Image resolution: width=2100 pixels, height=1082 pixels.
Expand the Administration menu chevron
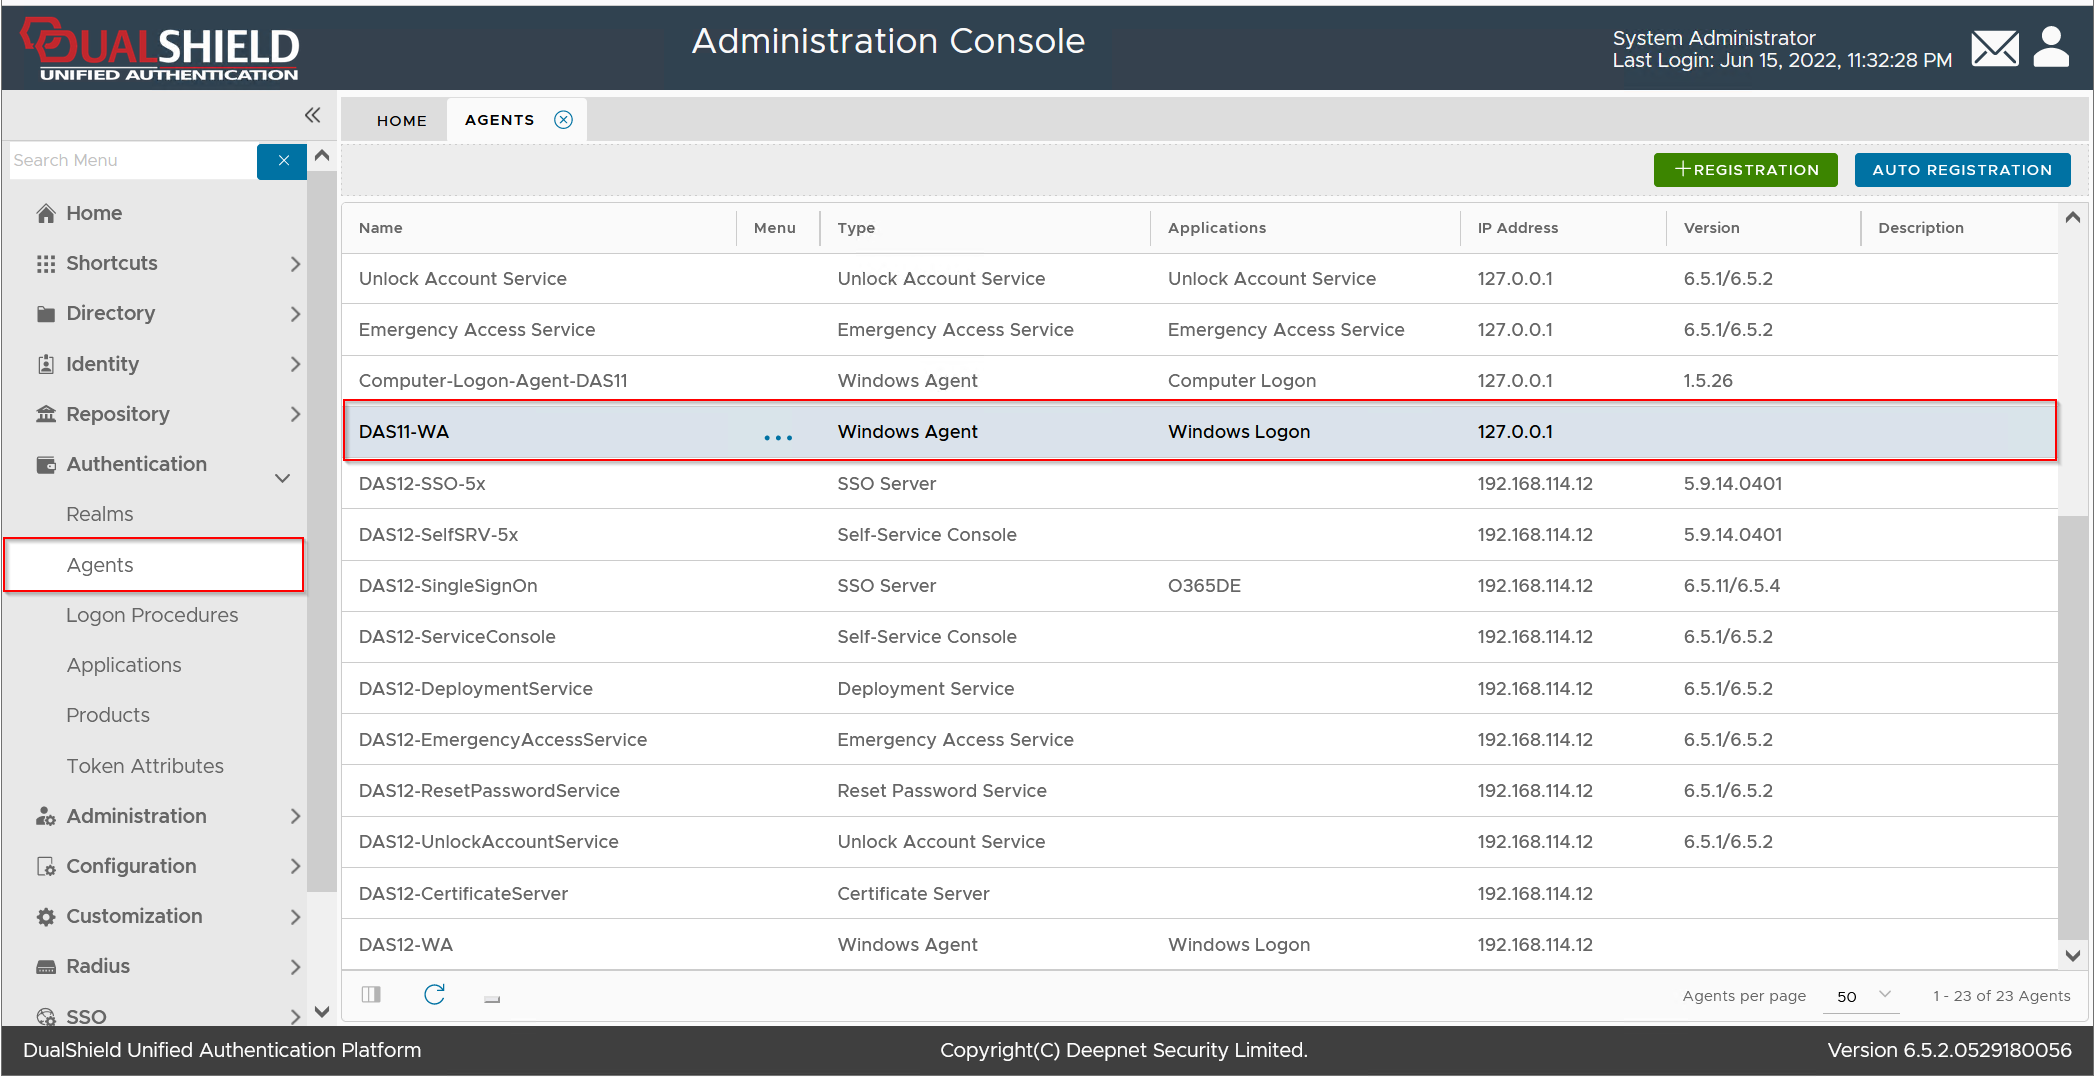pyautogui.click(x=295, y=816)
